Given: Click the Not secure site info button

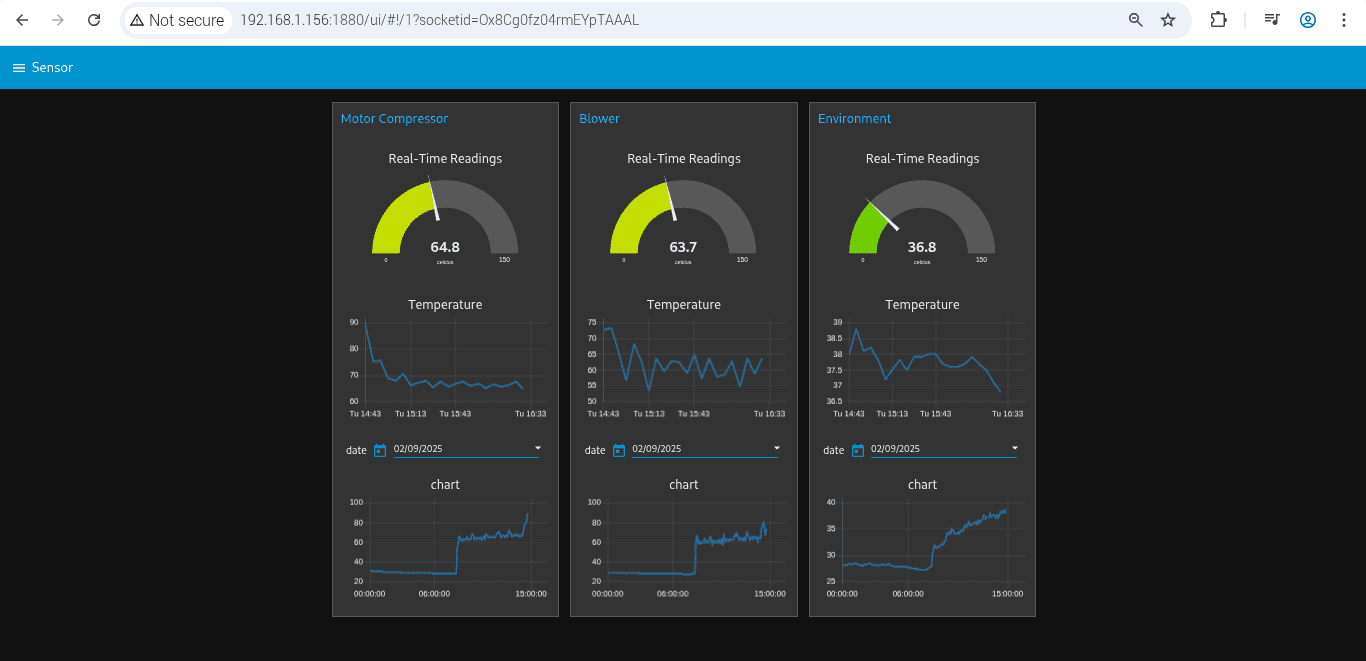Looking at the screenshot, I should click(177, 20).
